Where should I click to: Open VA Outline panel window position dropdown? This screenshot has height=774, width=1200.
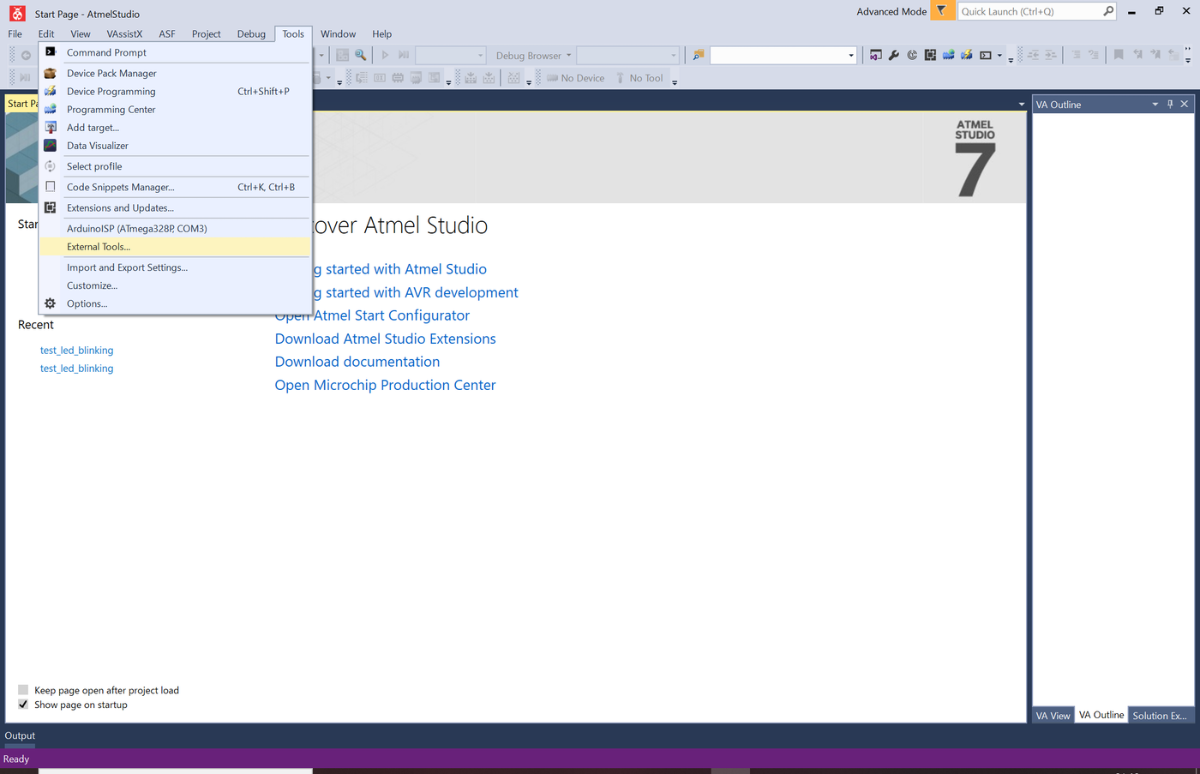tap(1156, 104)
